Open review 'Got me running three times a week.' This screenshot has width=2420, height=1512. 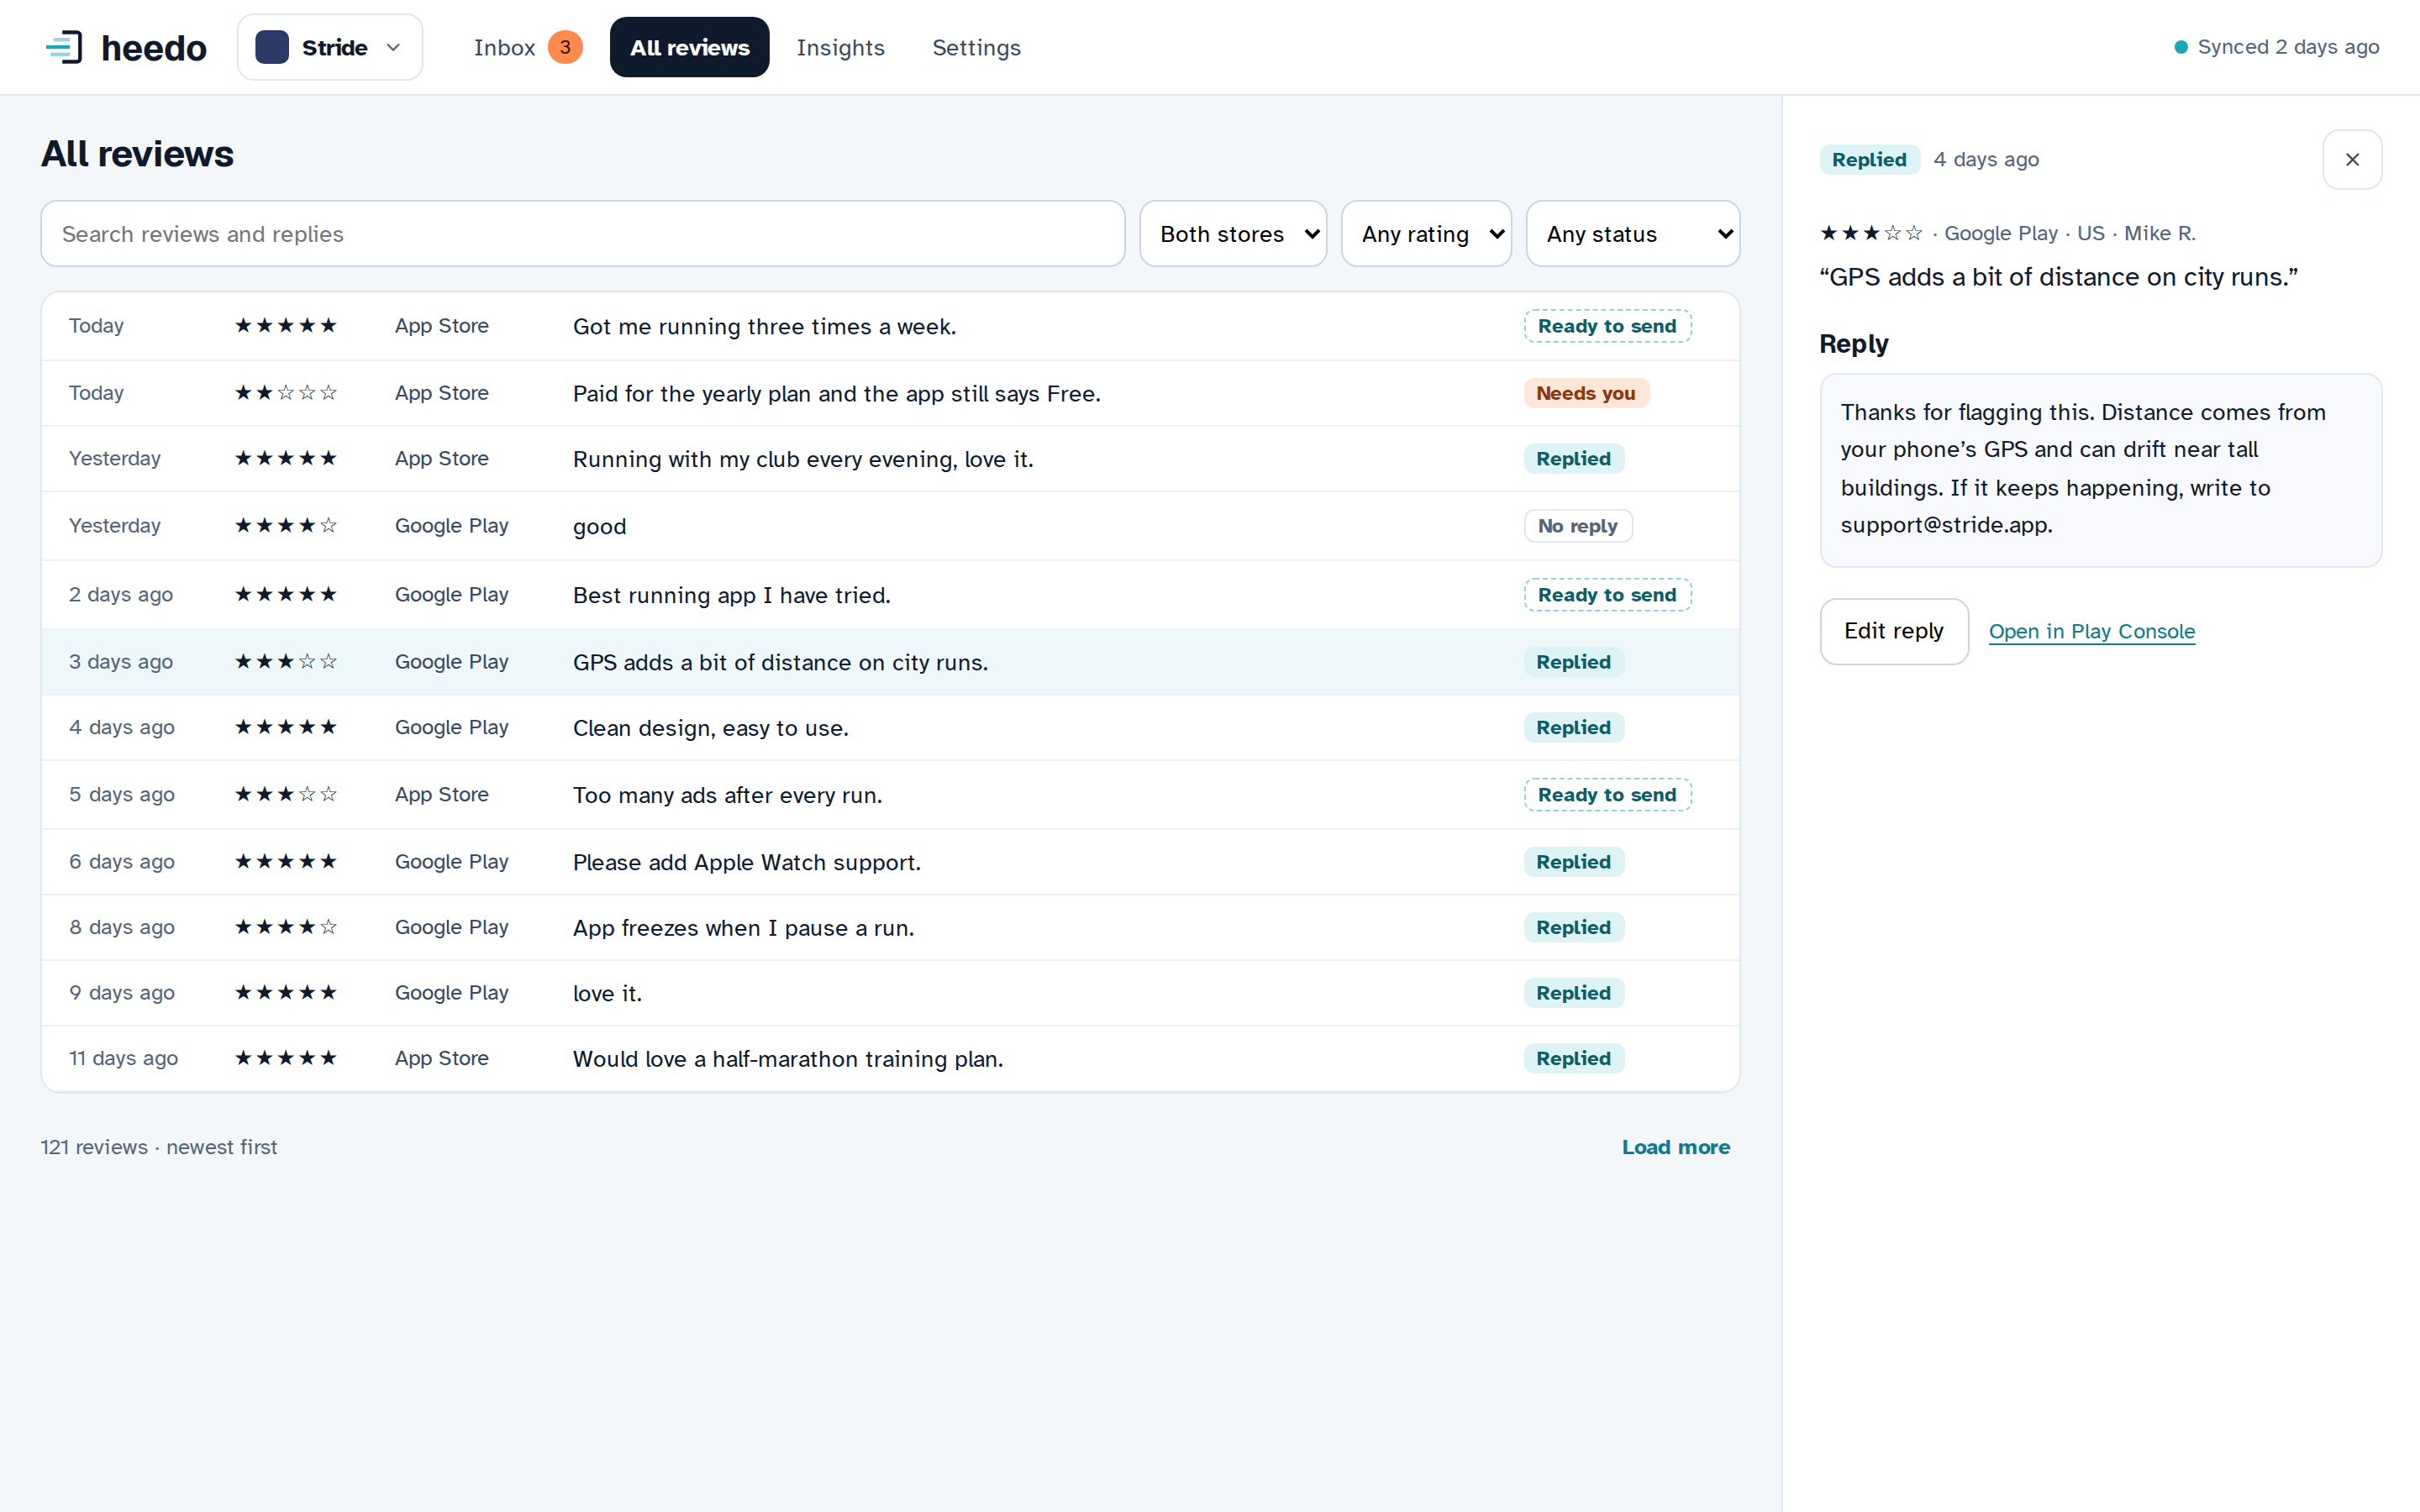point(890,326)
